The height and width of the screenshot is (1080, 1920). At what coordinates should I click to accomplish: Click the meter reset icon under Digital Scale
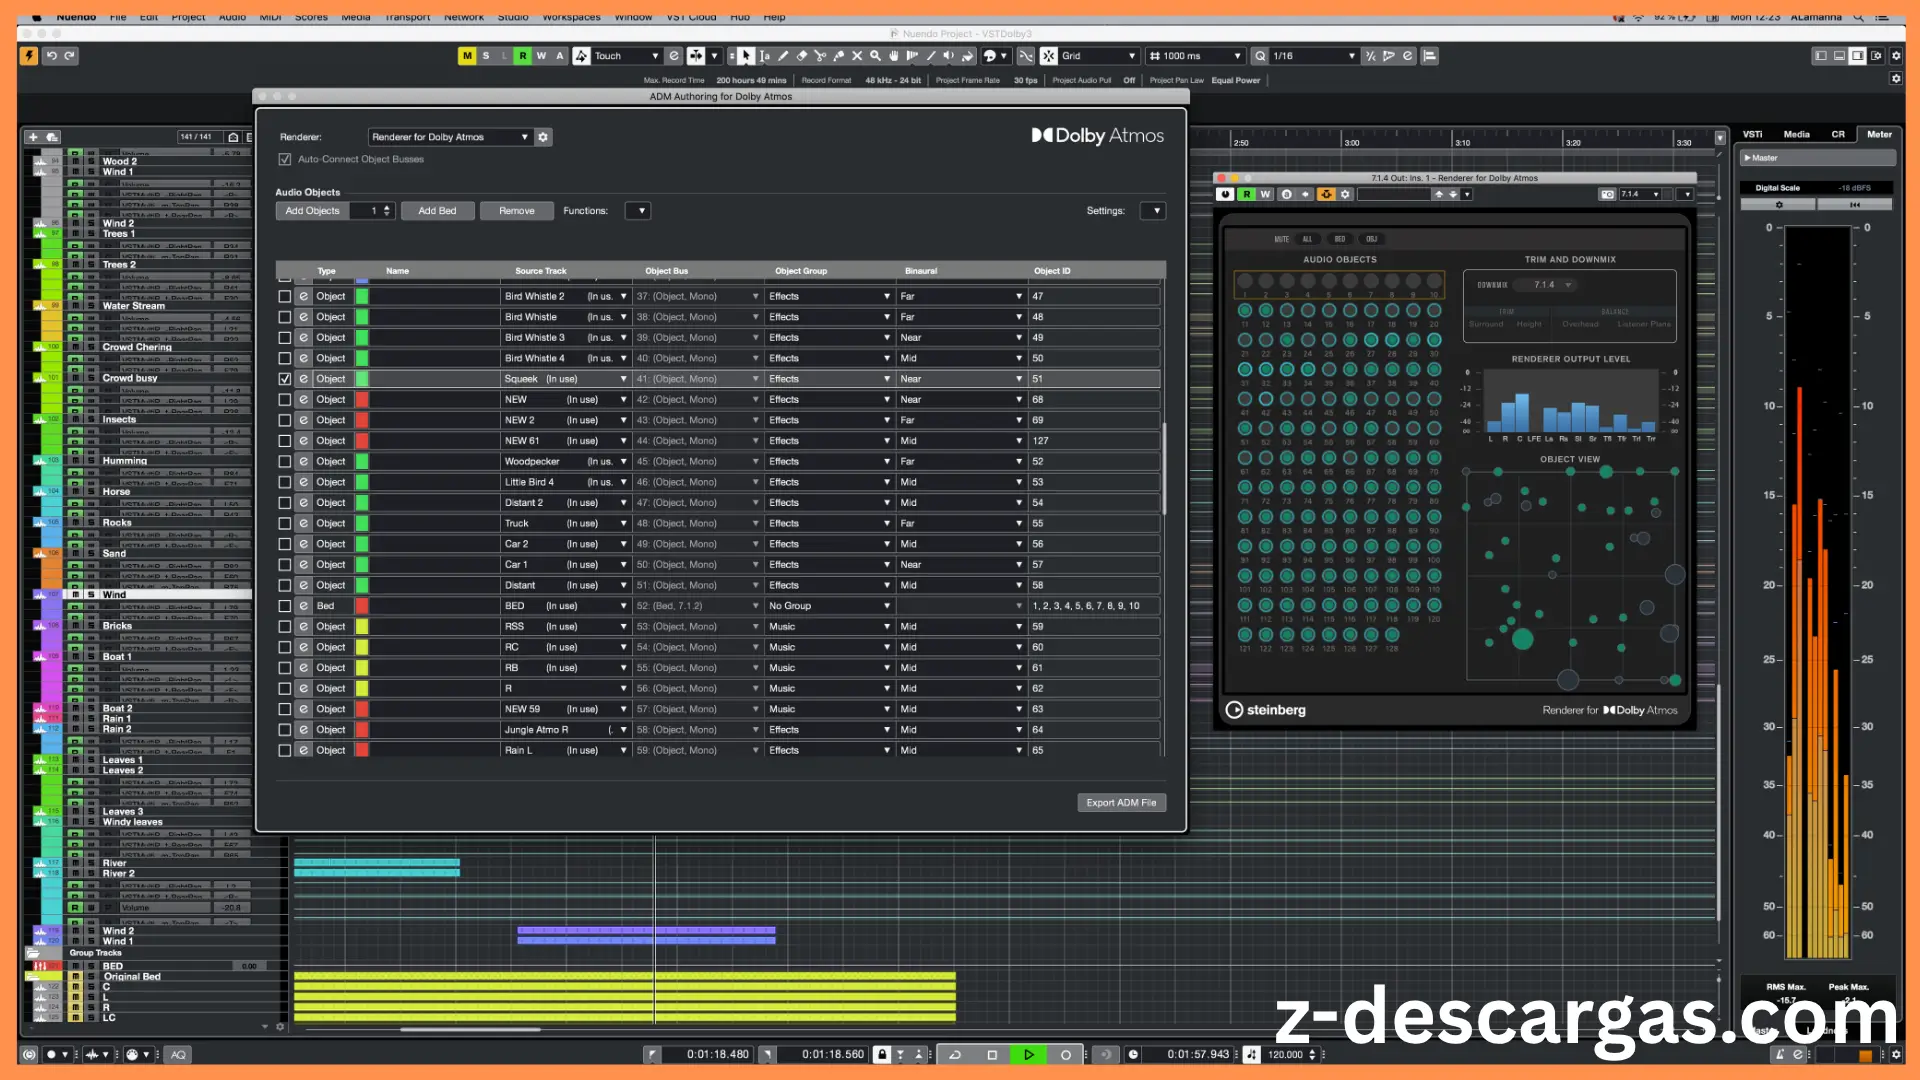tap(1855, 205)
